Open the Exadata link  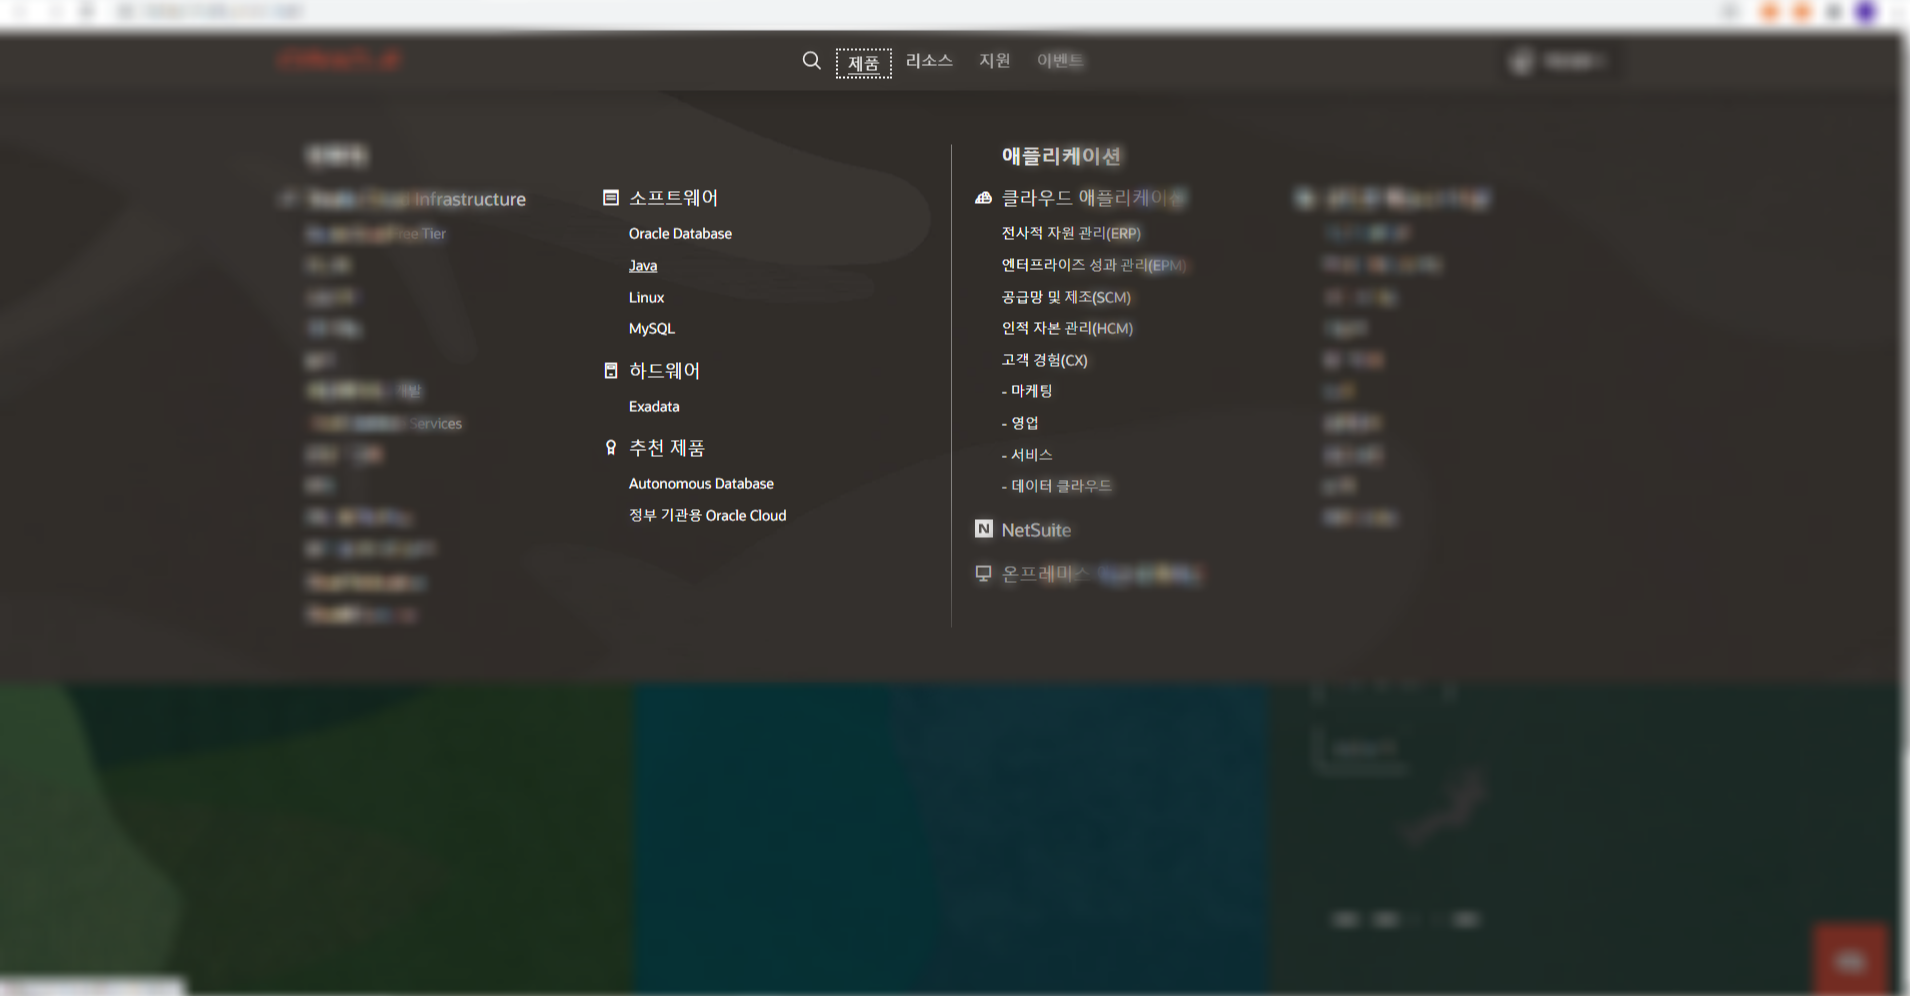click(654, 407)
